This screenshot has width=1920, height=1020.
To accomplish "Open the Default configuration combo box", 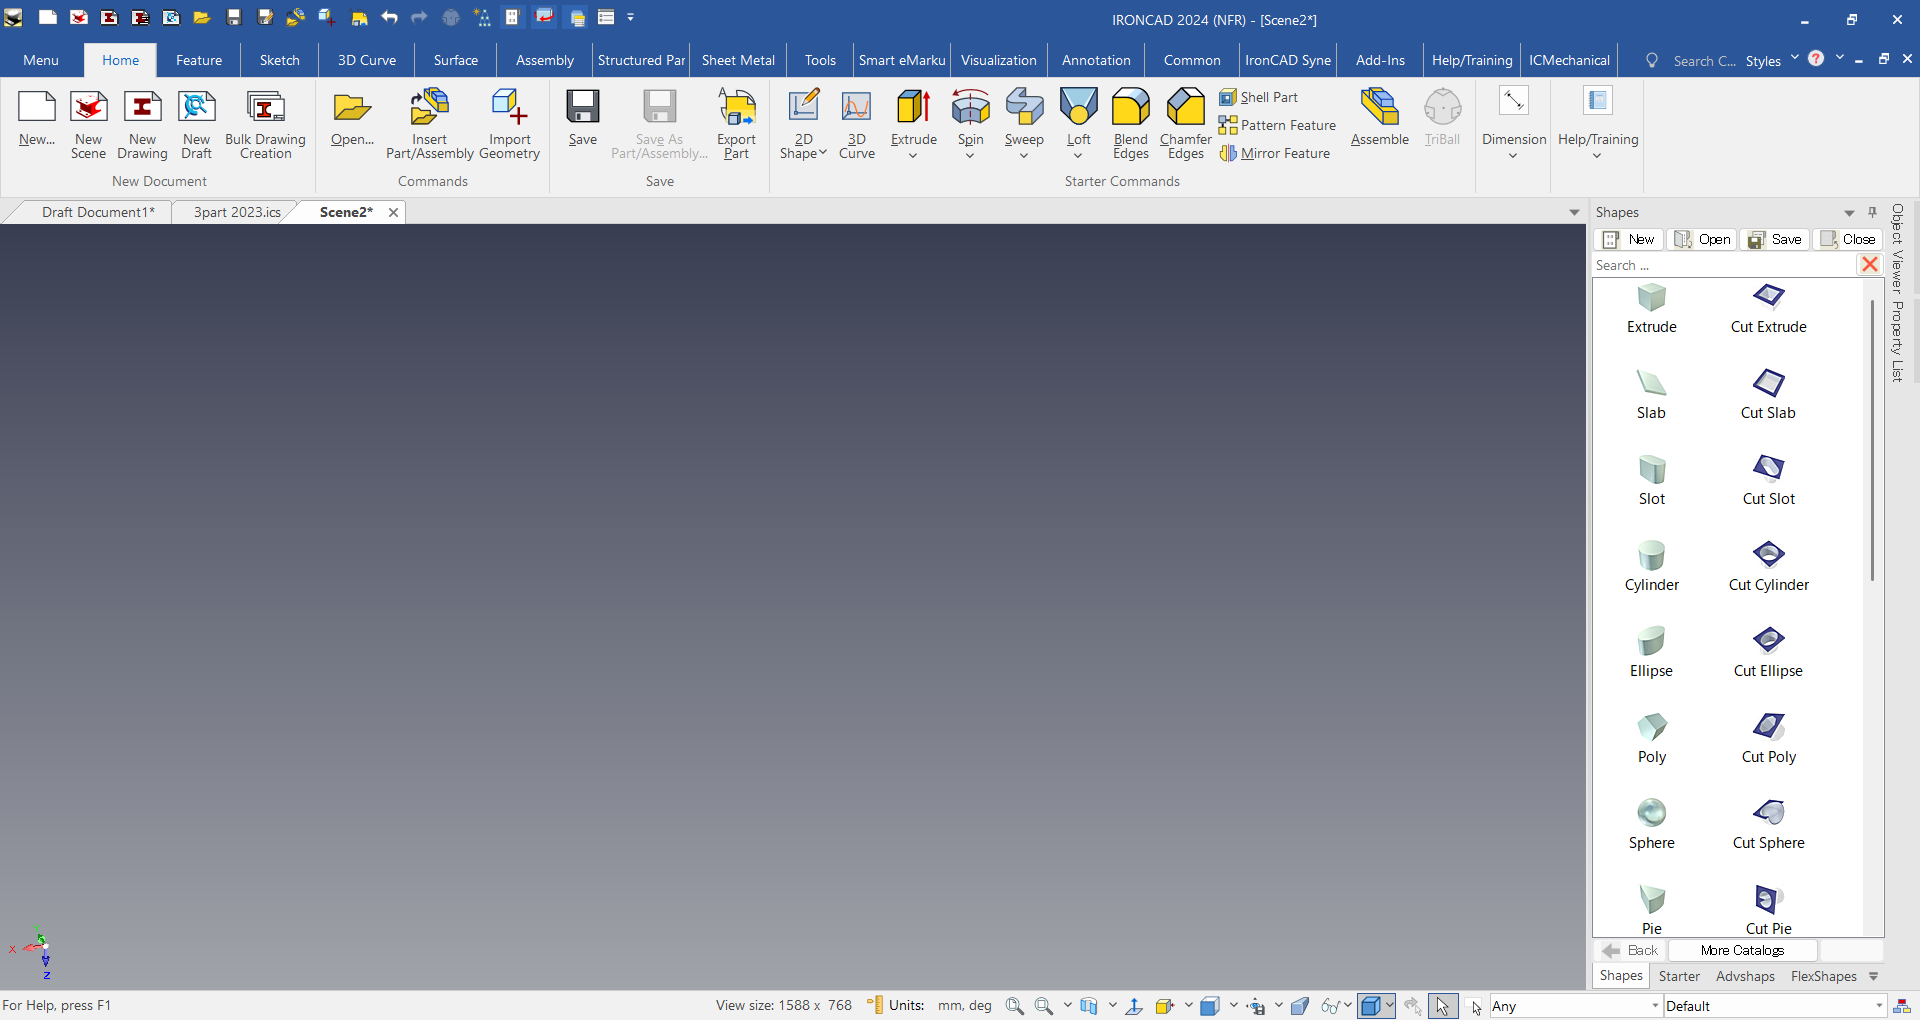I will [x=1775, y=1006].
